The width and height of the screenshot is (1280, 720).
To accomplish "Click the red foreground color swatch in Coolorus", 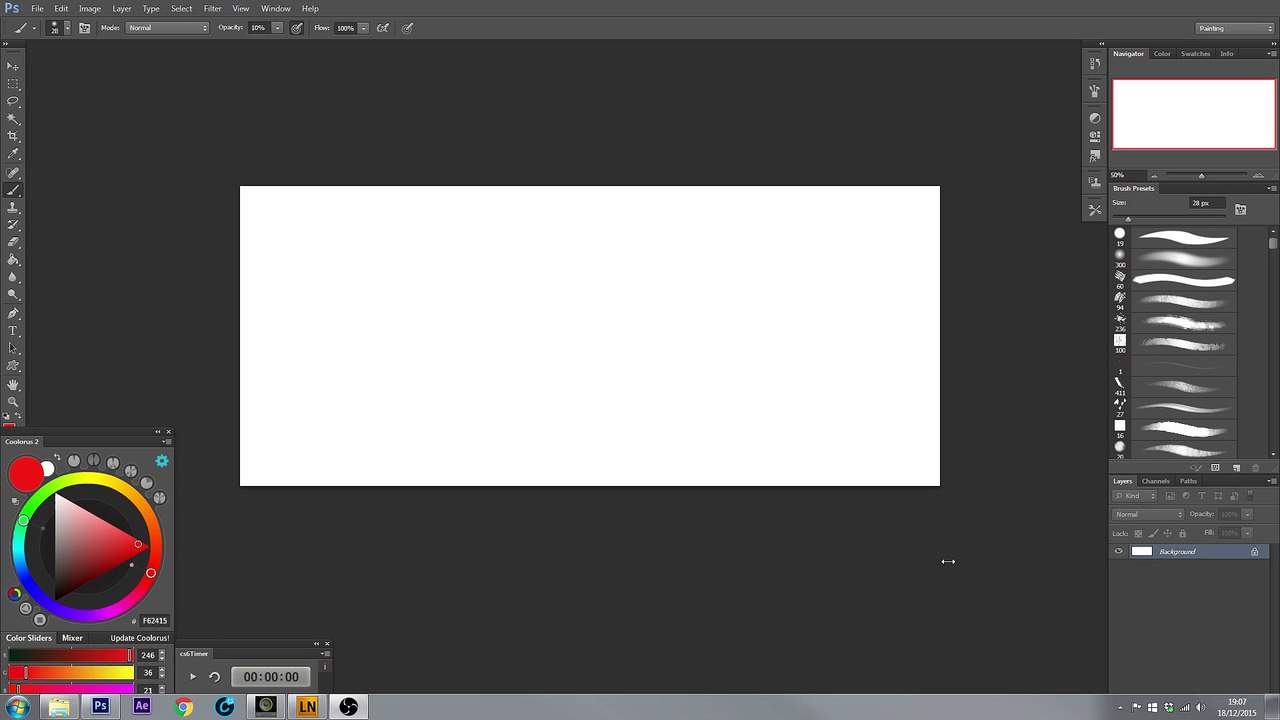I will (x=25, y=474).
